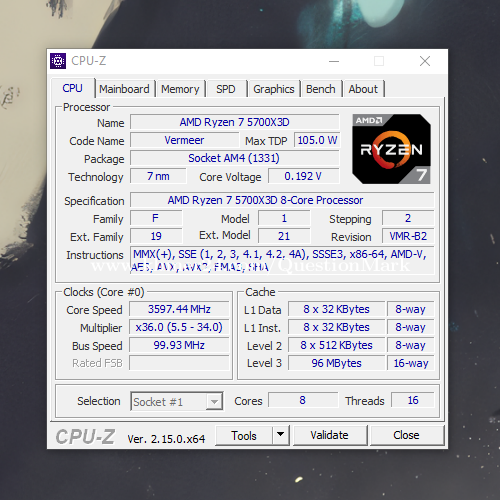Image resolution: width=500 pixels, height=500 pixels.
Task: Click the Ext. Family value 19
Action: (x=156, y=236)
